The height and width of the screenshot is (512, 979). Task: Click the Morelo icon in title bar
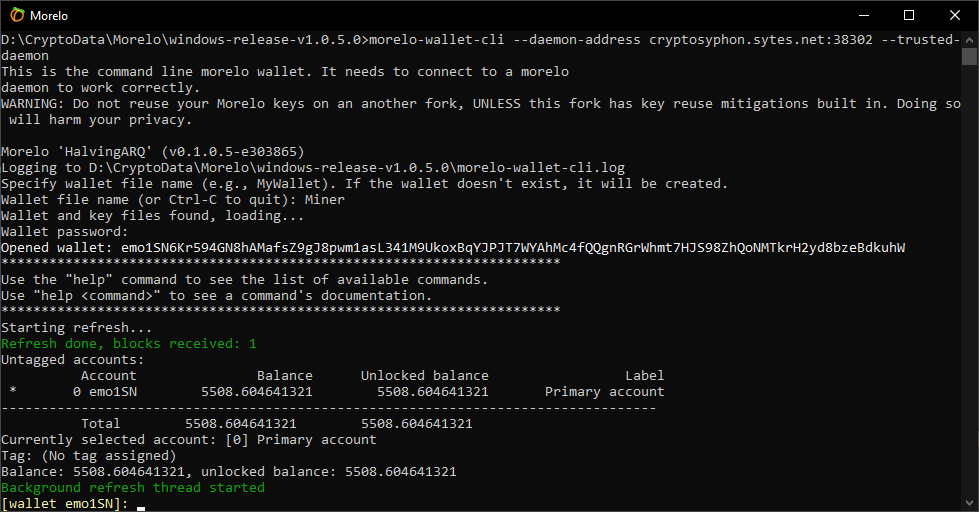click(x=15, y=15)
